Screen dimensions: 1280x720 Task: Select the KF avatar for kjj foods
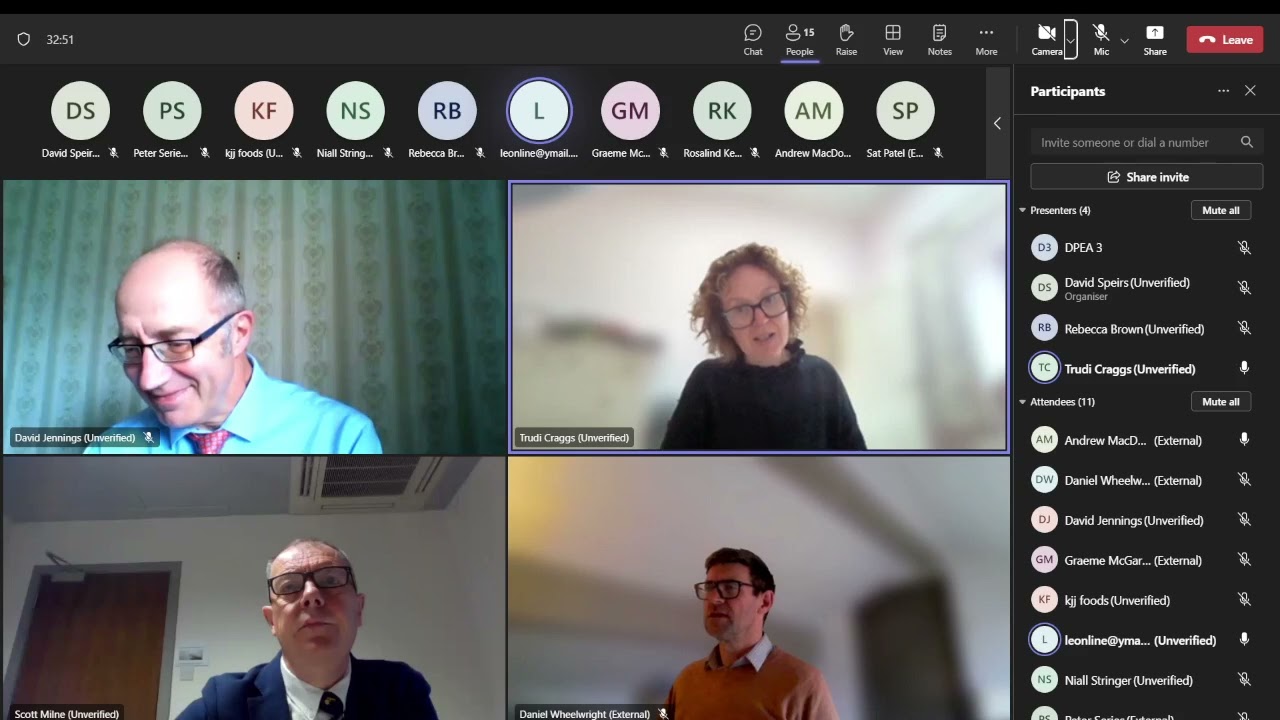(264, 110)
